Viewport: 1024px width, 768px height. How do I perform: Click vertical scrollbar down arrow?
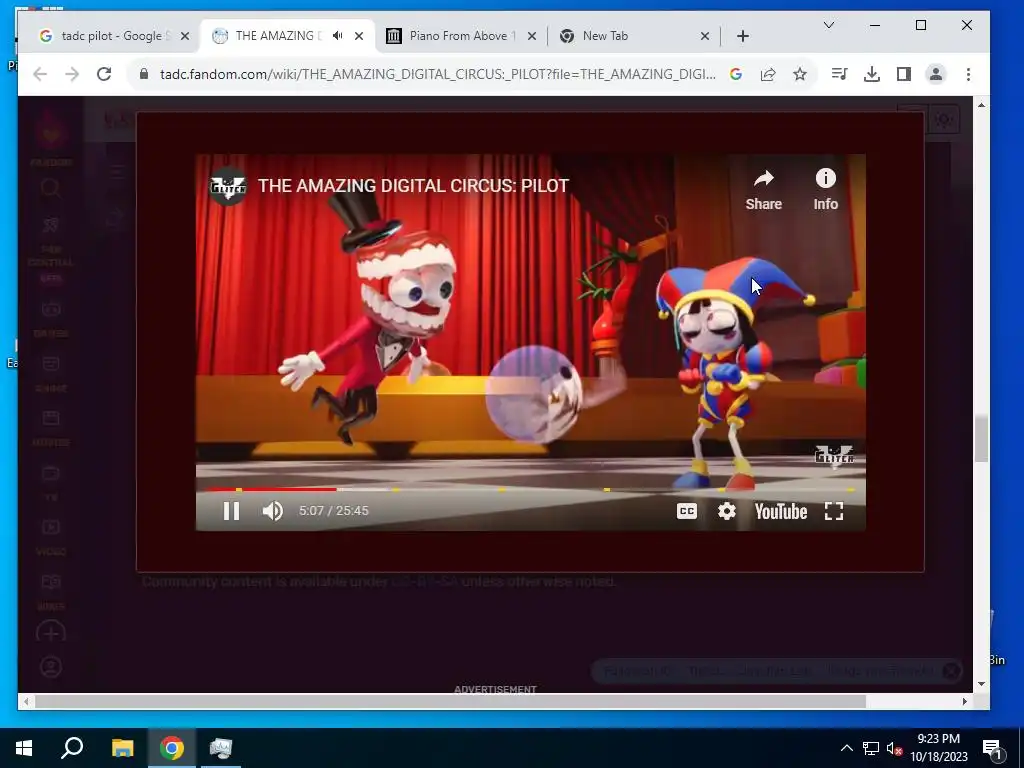(982, 684)
